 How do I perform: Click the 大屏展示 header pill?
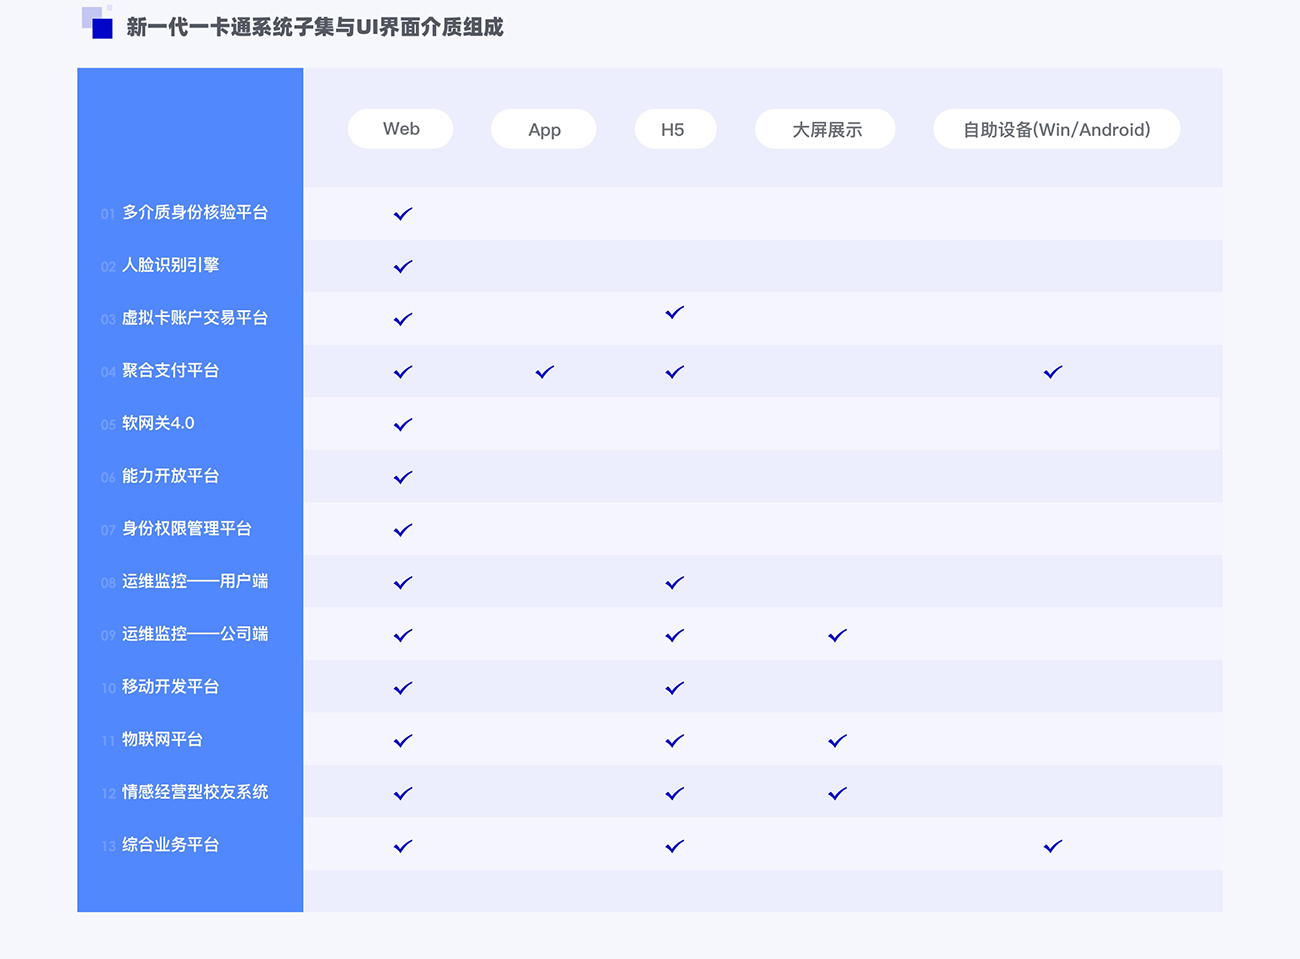pyautogui.click(x=825, y=129)
